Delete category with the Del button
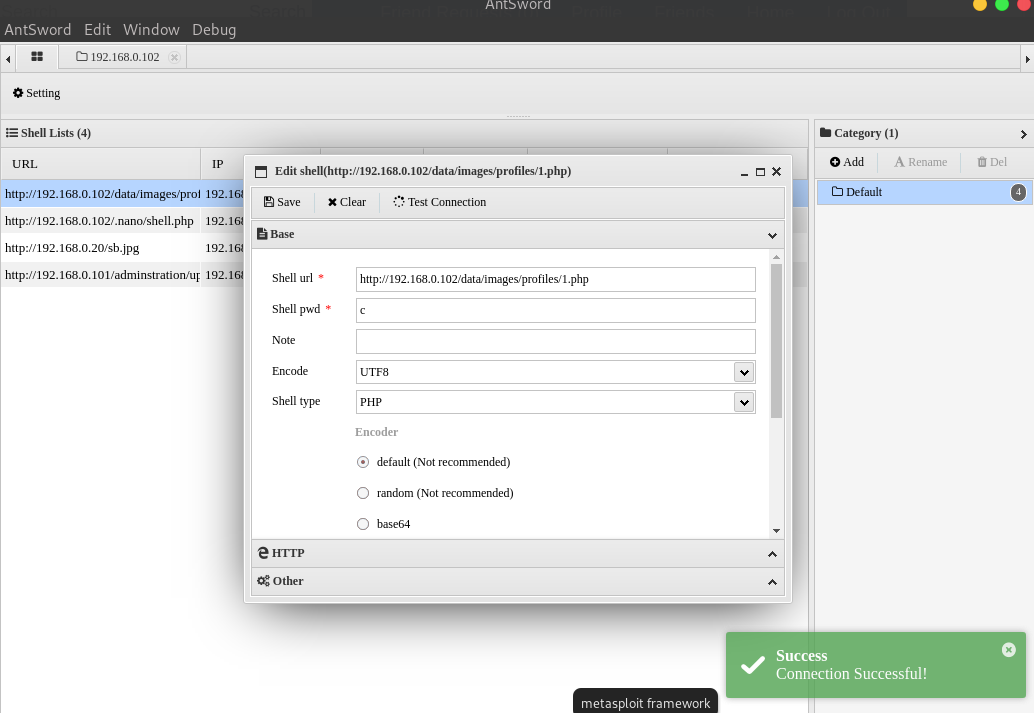This screenshot has width=1034, height=713. [x=992, y=162]
